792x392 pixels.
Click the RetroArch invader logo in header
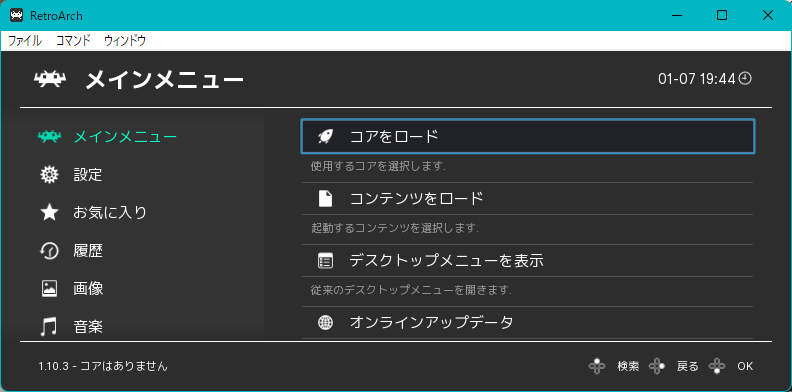[x=50, y=80]
